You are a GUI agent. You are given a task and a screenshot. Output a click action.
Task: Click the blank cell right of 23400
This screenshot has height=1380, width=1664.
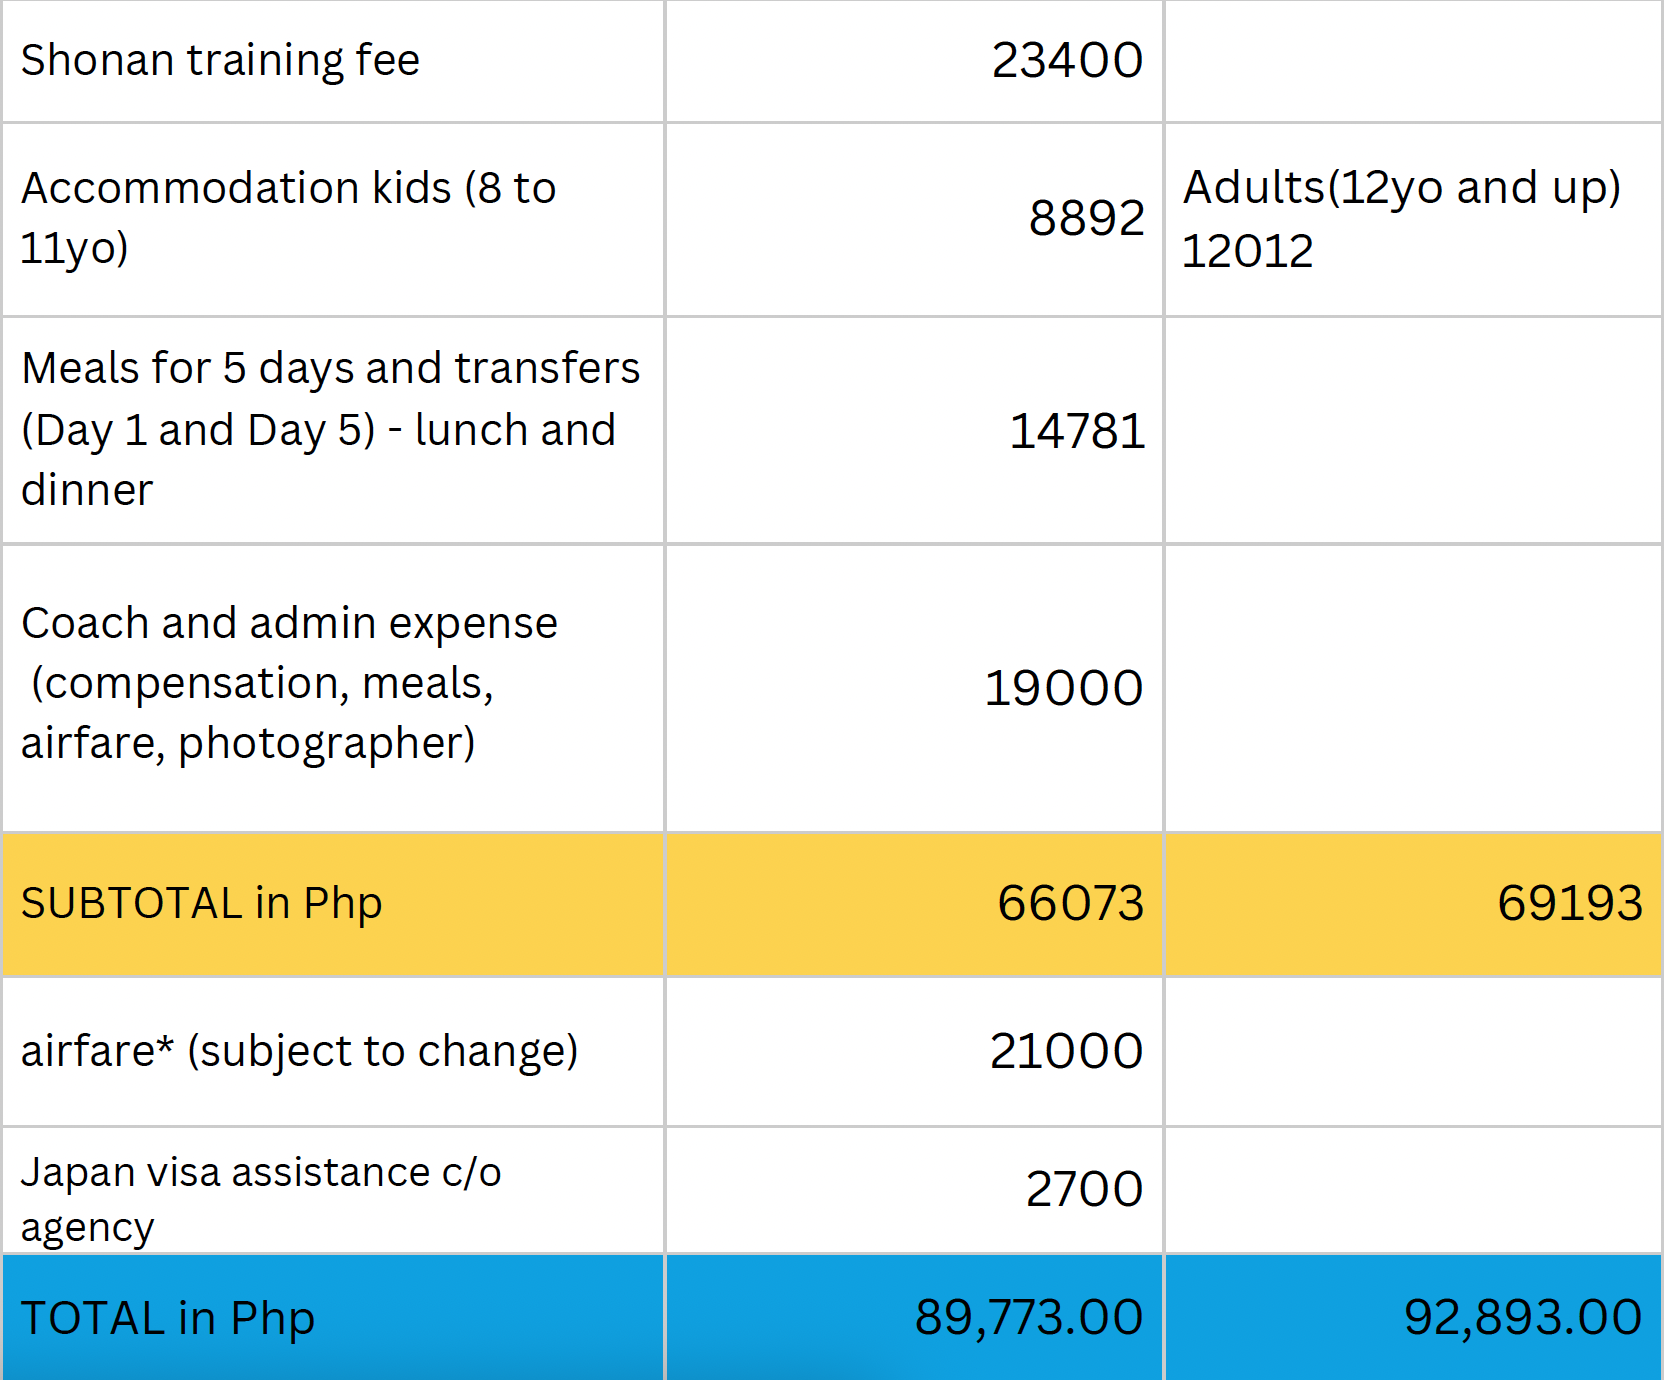(1412, 61)
